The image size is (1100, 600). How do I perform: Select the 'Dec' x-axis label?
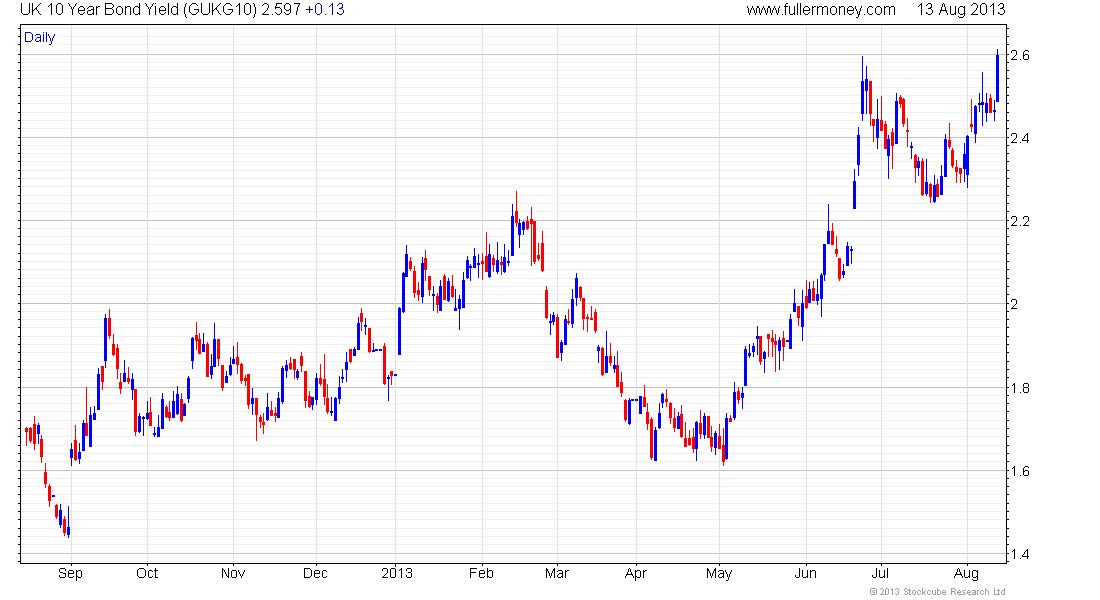point(315,573)
